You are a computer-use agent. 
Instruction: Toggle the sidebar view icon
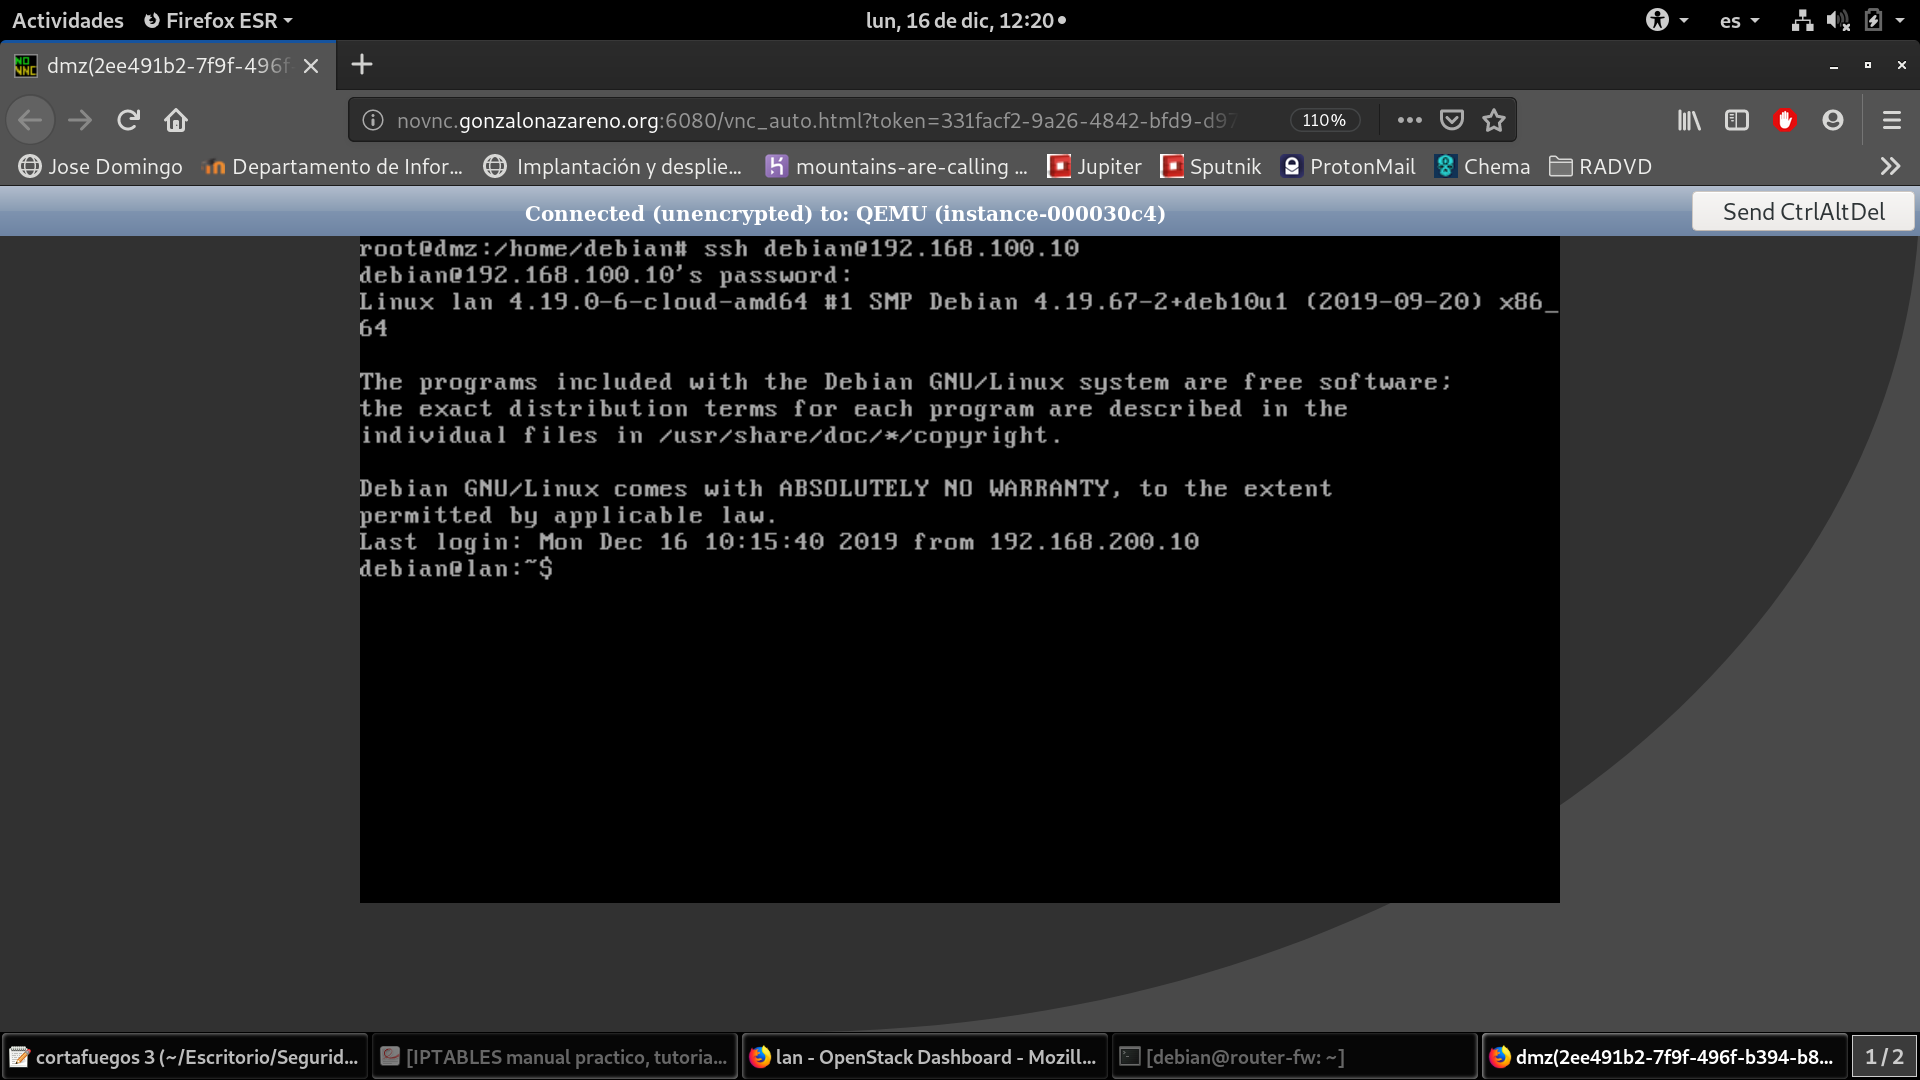click(x=1737, y=120)
